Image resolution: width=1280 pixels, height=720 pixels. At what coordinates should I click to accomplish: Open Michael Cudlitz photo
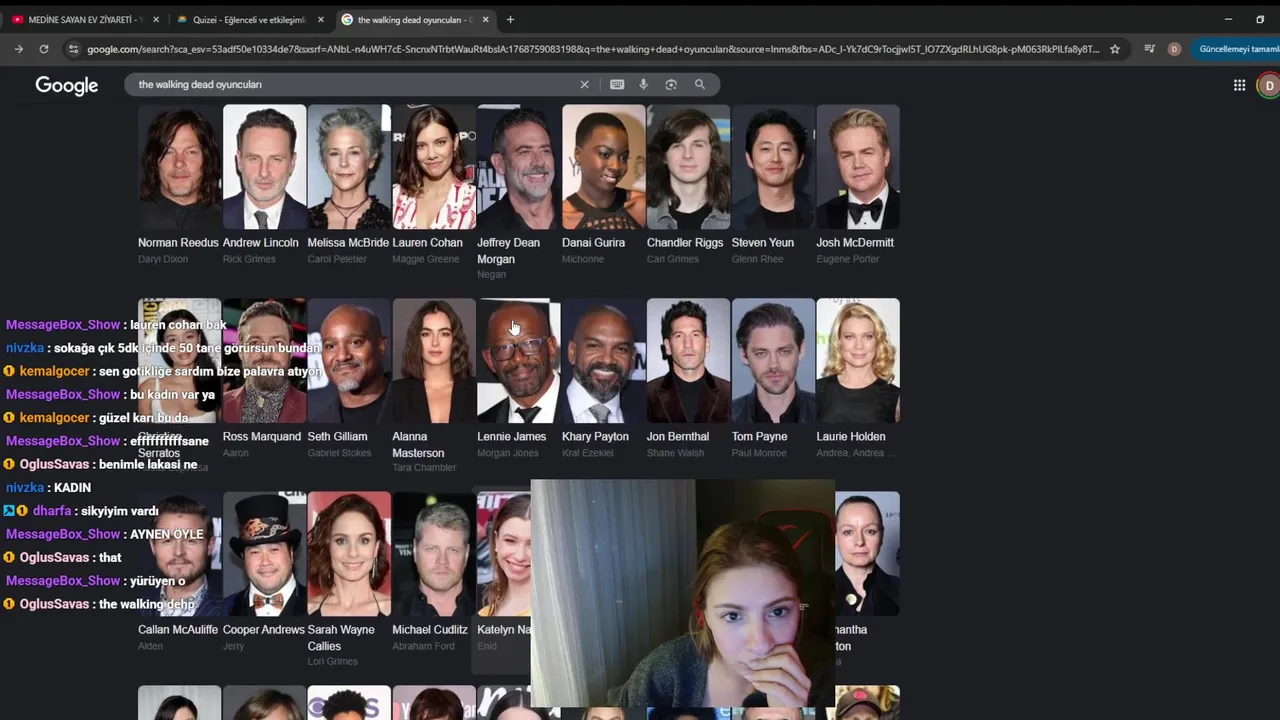[434, 553]
